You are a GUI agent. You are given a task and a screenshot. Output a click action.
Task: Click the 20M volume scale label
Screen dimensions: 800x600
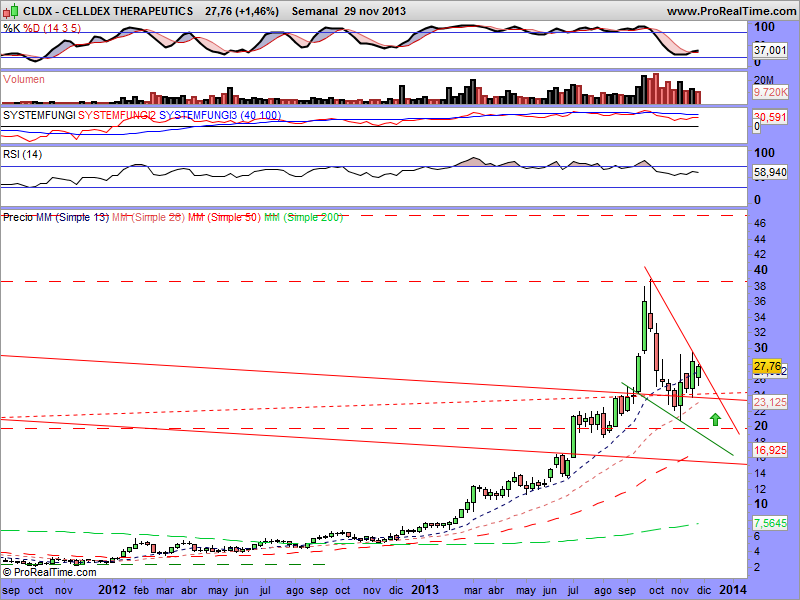[x=764, y=80]
